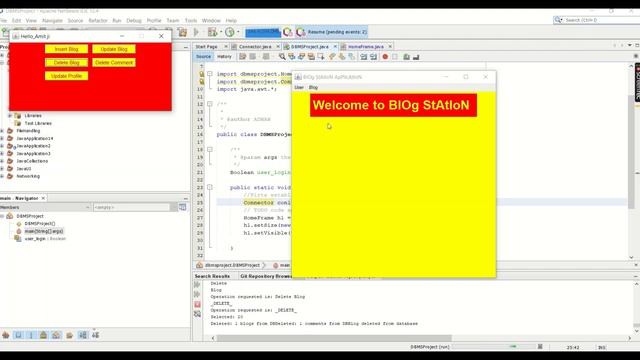
Task: Switch editor to Source view
Action: pos(203,57)
